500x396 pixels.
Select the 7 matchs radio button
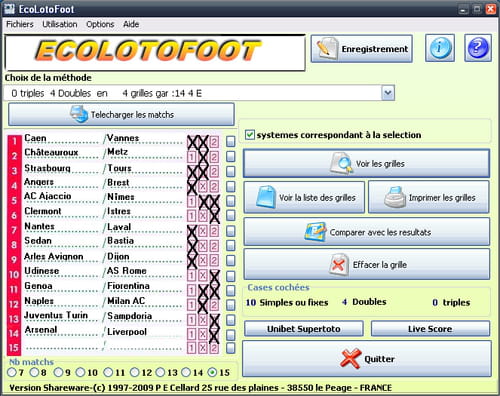click(12, 372)
